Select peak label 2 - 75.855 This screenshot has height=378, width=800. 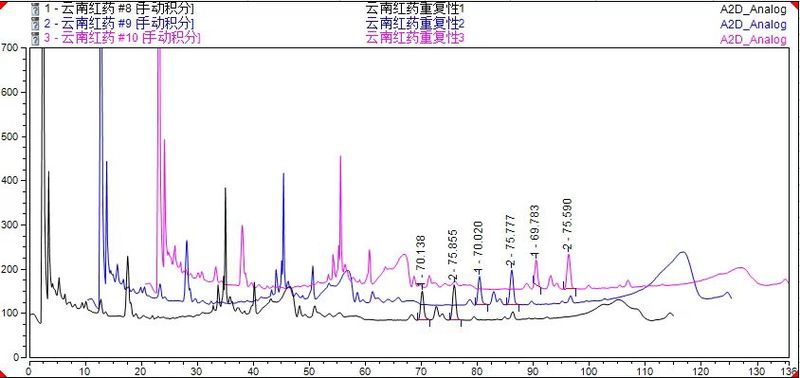tap(453, 256)
